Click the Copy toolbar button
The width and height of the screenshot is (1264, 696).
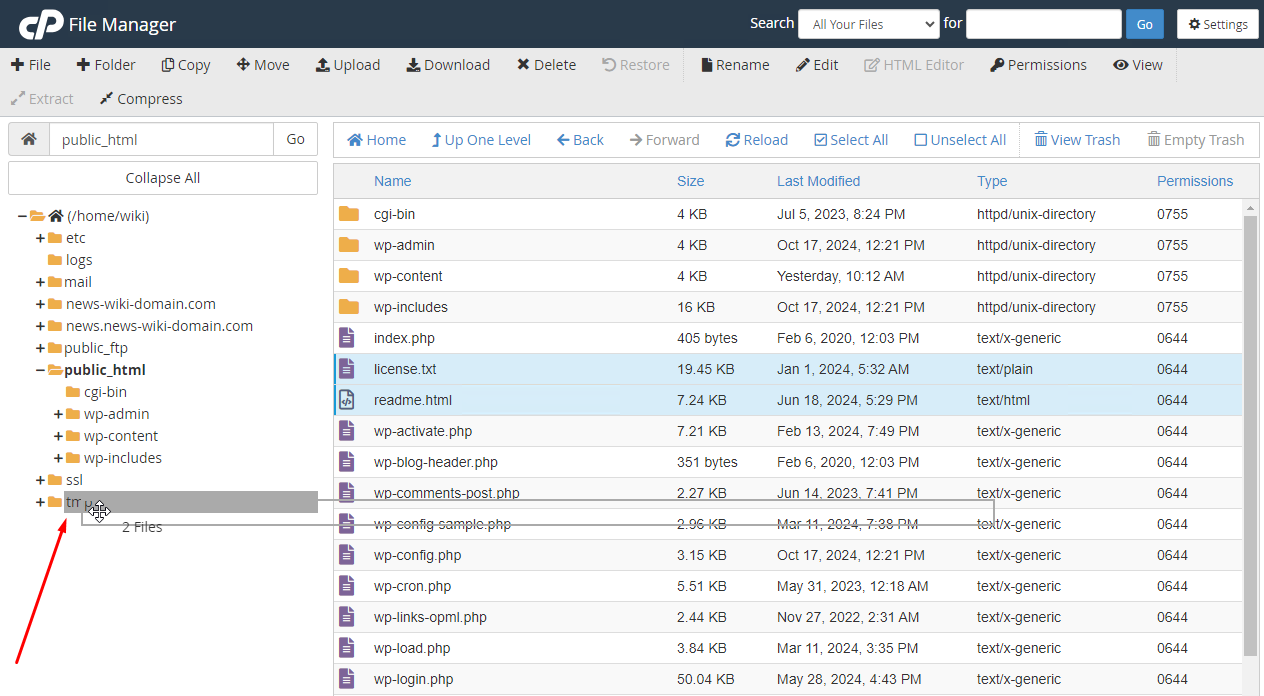[186, 65]
